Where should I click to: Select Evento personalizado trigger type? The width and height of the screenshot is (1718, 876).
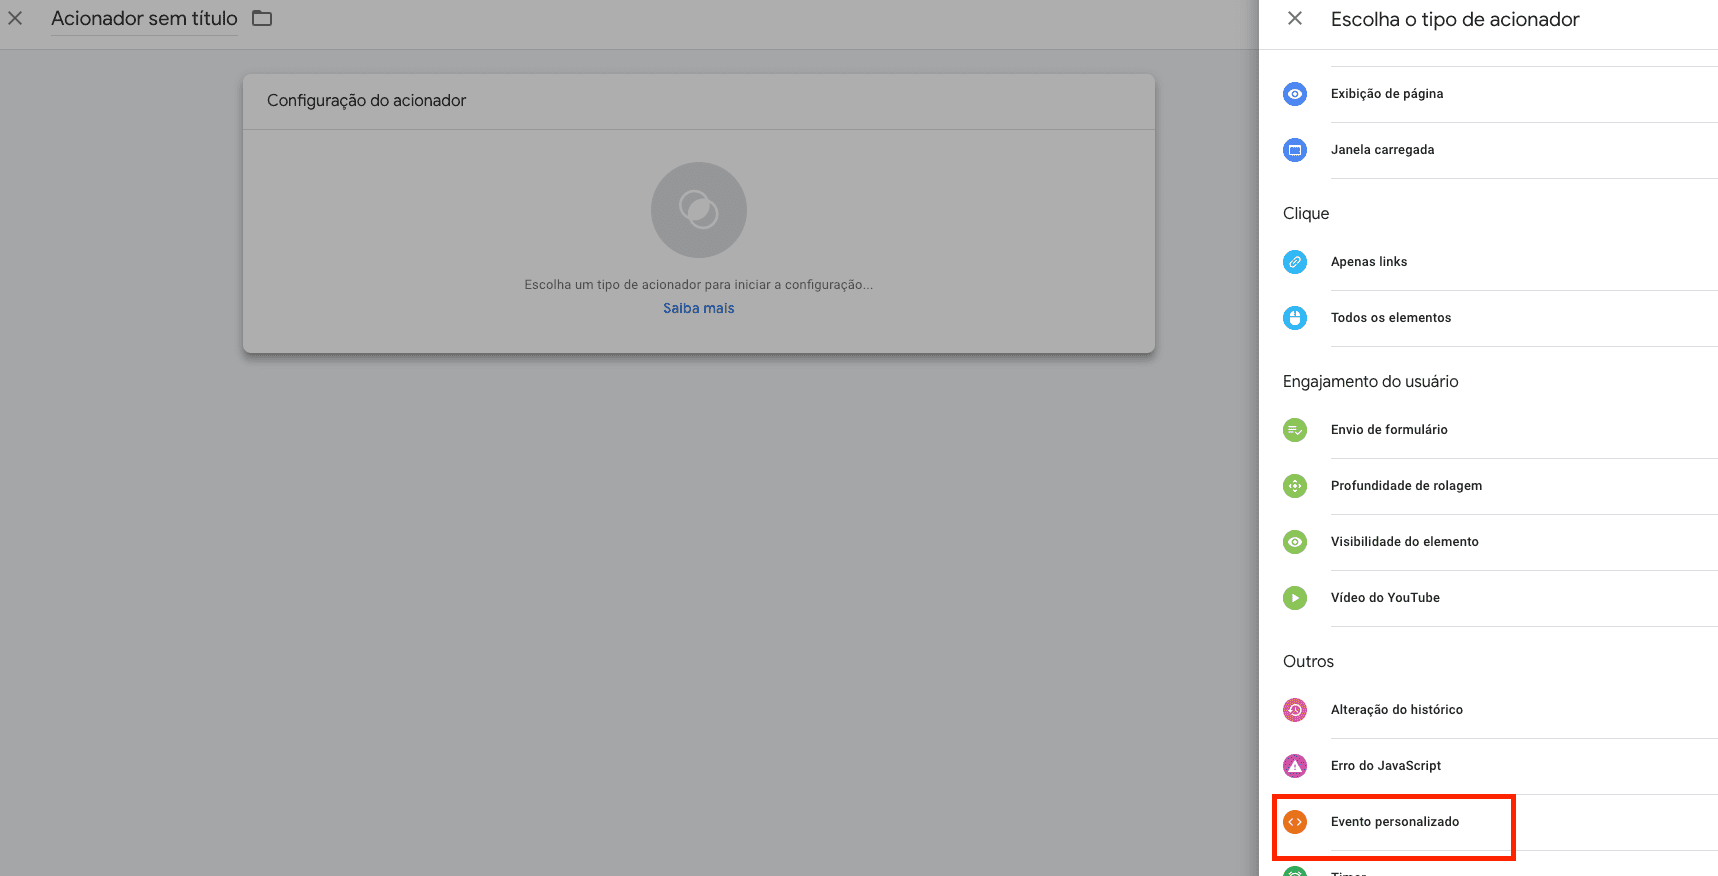[x=1488, y=822]
